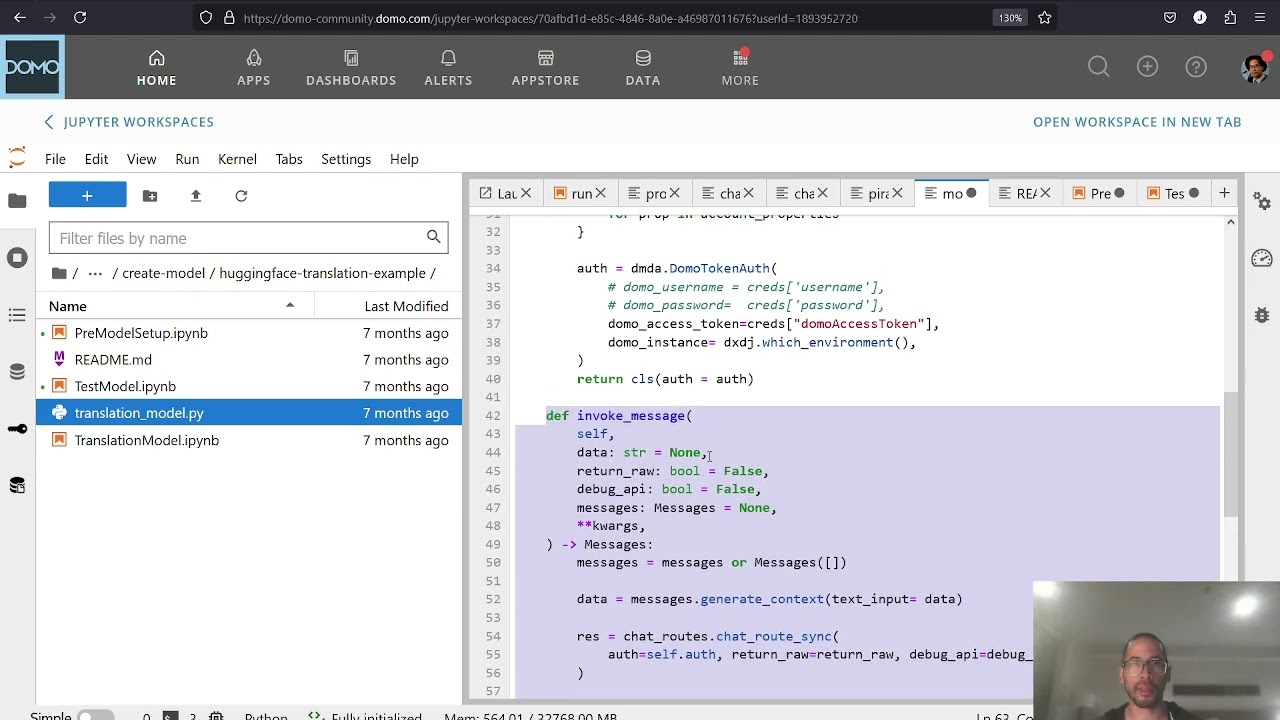This screenshot has height=720, width=1280.
Task: Click the filter search magnifier icon
Action: [x=433, y=238]
